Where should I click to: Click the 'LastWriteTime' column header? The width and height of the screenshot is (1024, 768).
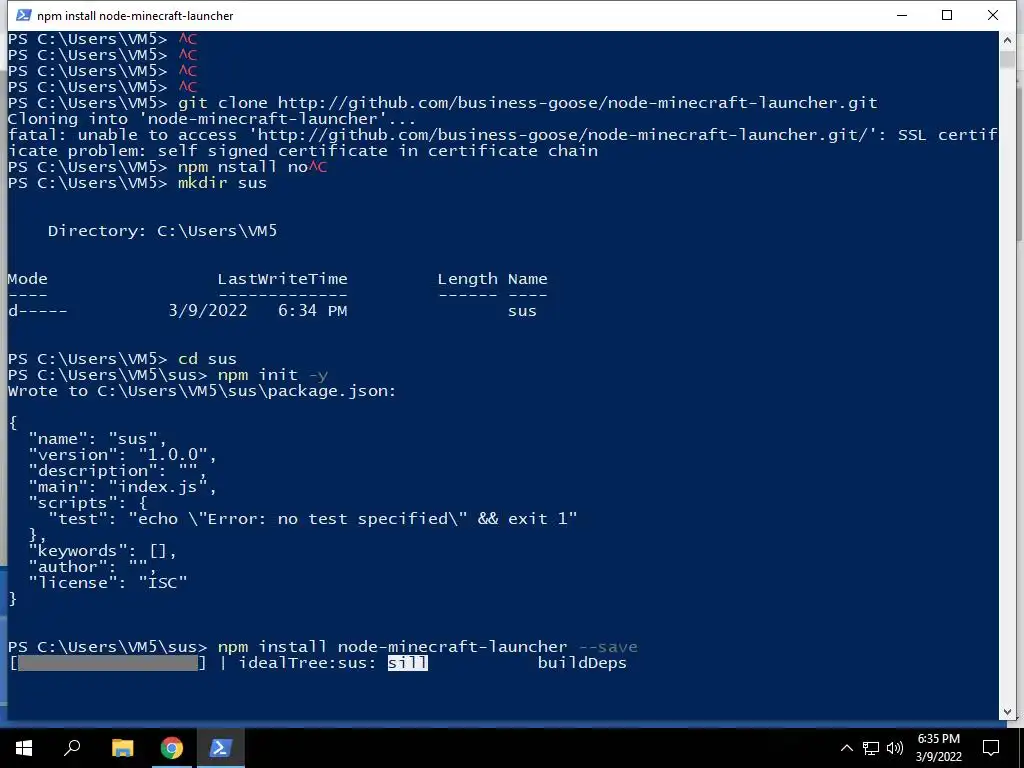(x=282, y=279)
